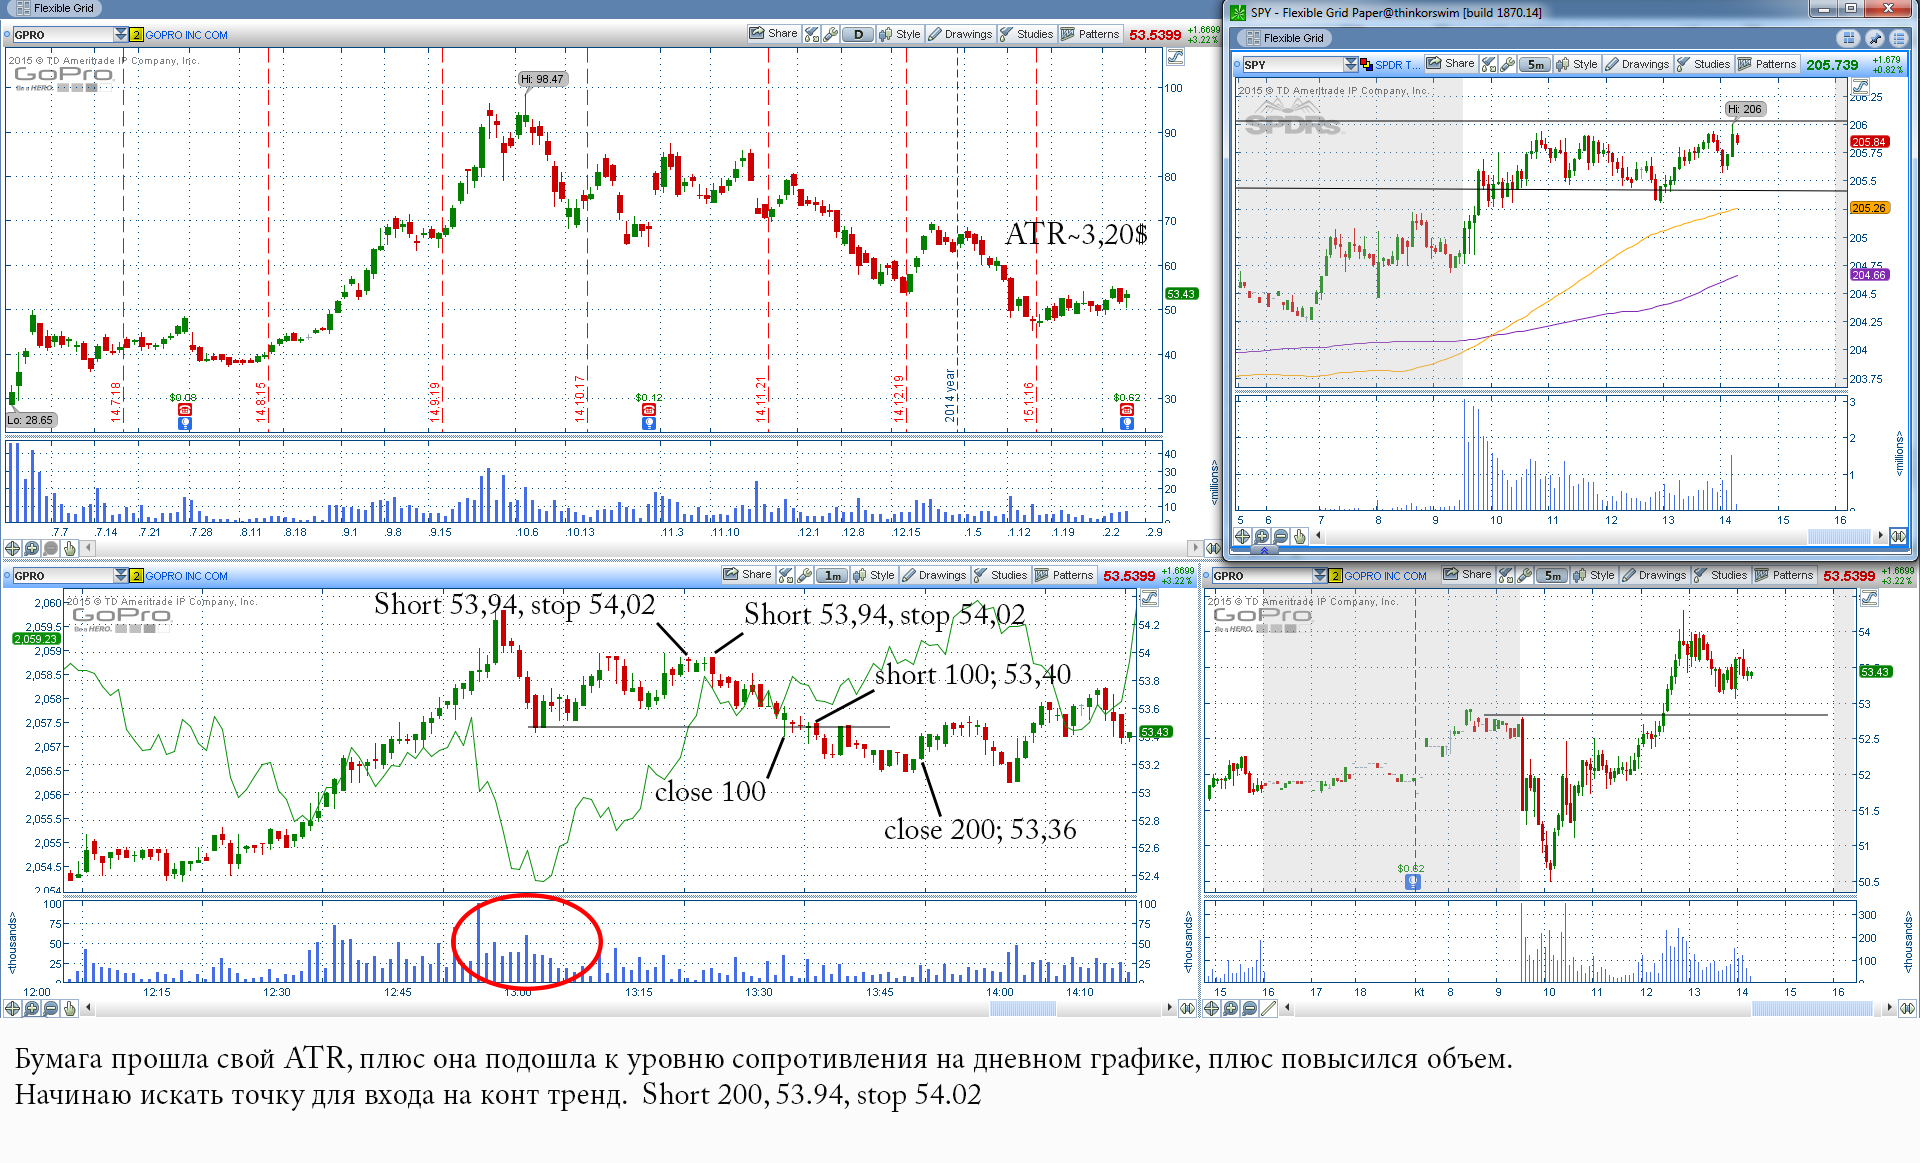The height and width of the screenshot is (1163, 1920).
Task: Open grid layout icon in SPY window header
Action: [1848, 38]
